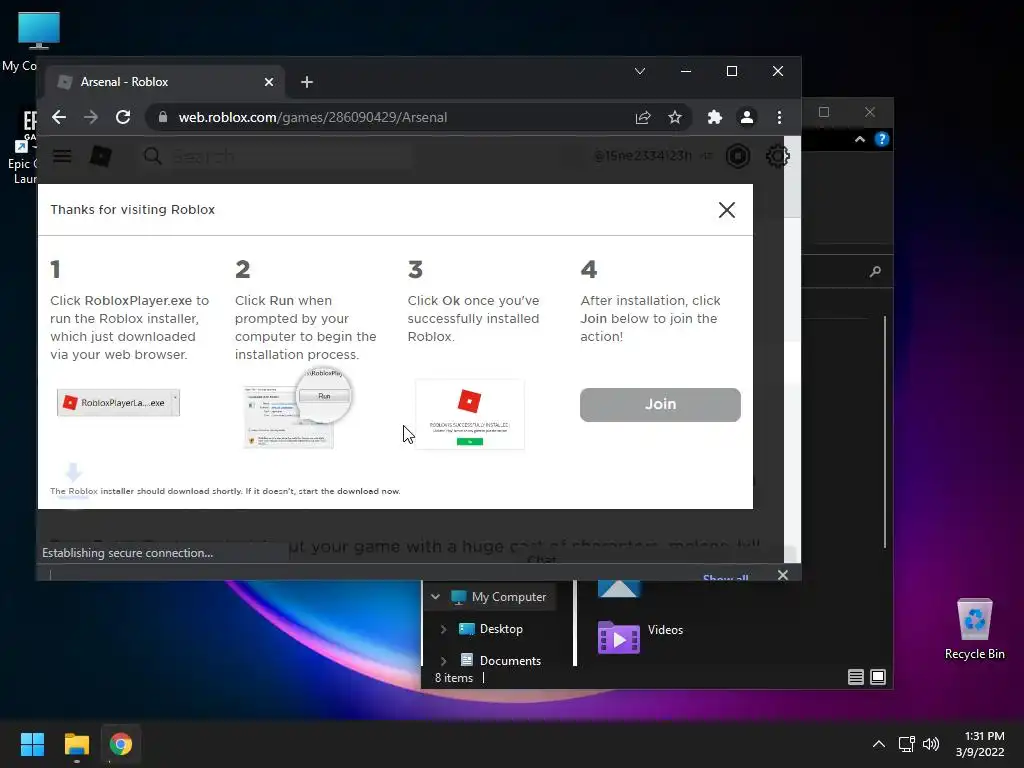Select Documents in the File Explorer tree
The width and height of the screenshot is (1024, 768).
click(510, 661)
